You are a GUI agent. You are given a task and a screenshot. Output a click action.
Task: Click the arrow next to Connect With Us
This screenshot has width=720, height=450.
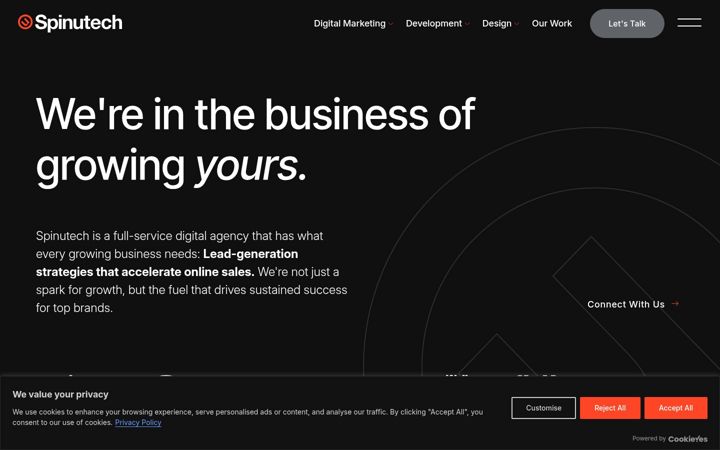675,304
